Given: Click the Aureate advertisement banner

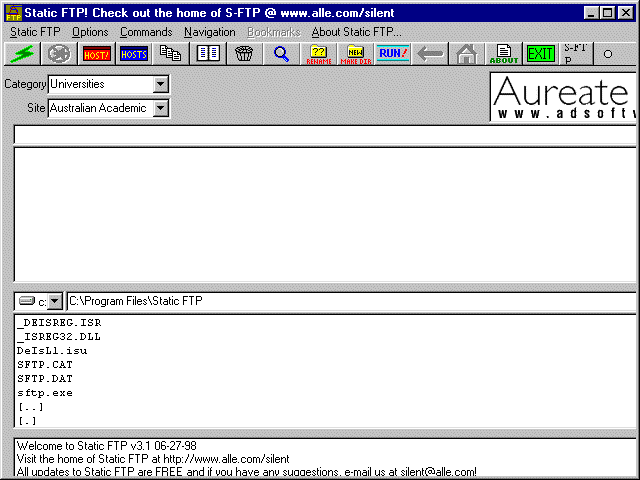Looking at the screenshot, I should (x=564, y=98).
